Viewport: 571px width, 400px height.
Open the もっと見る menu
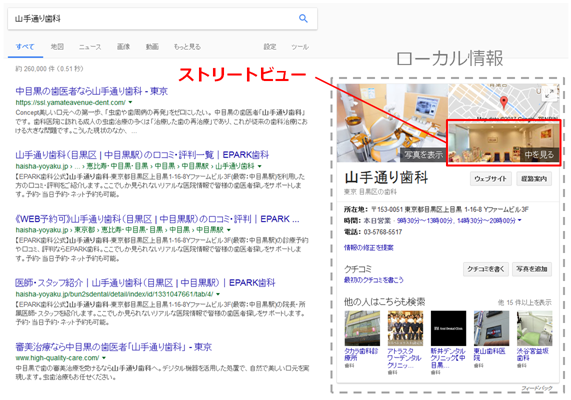(187, 47)
